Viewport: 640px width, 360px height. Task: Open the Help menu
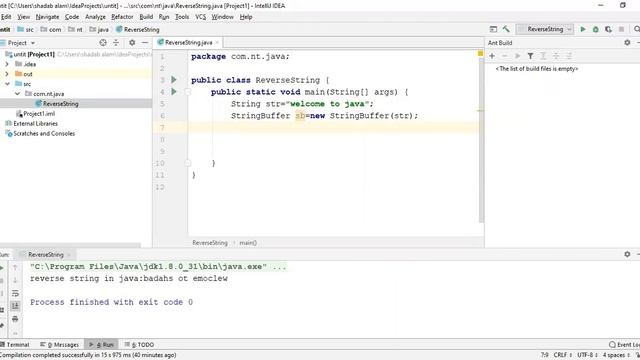coord(246,17)
